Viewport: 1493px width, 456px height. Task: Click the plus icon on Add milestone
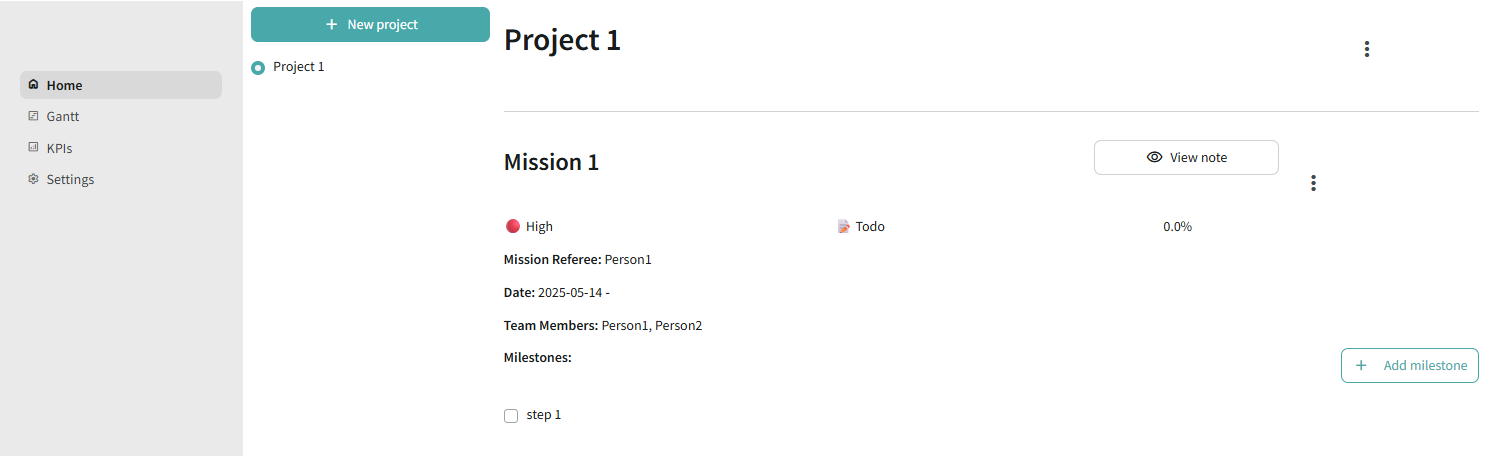point(1360,365)
